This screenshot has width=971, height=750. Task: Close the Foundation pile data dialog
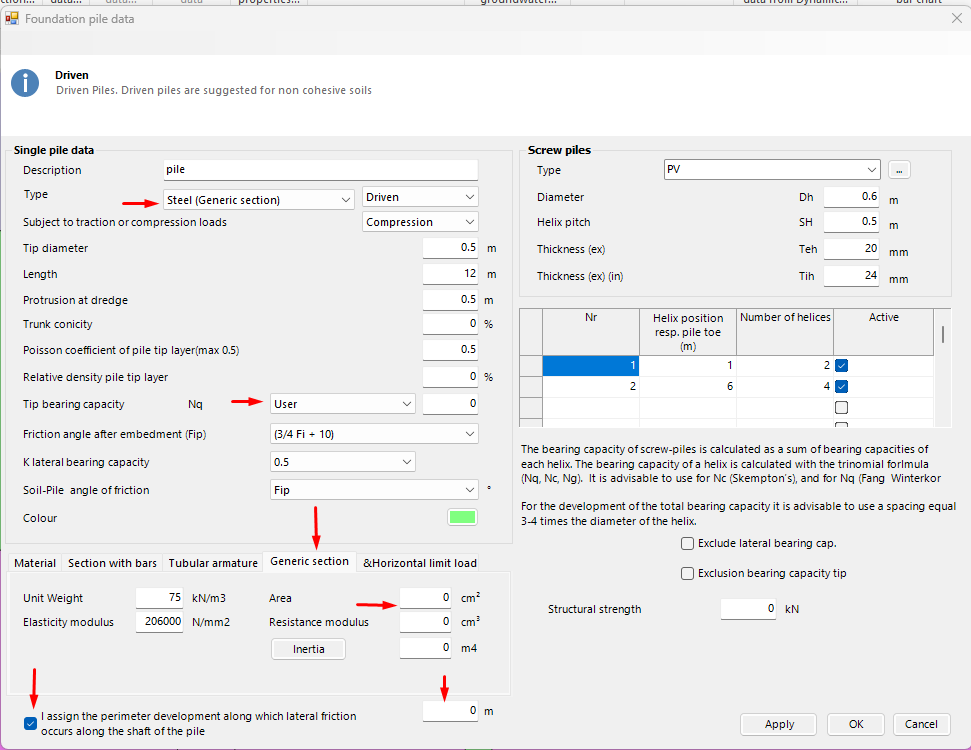(957, 19)
